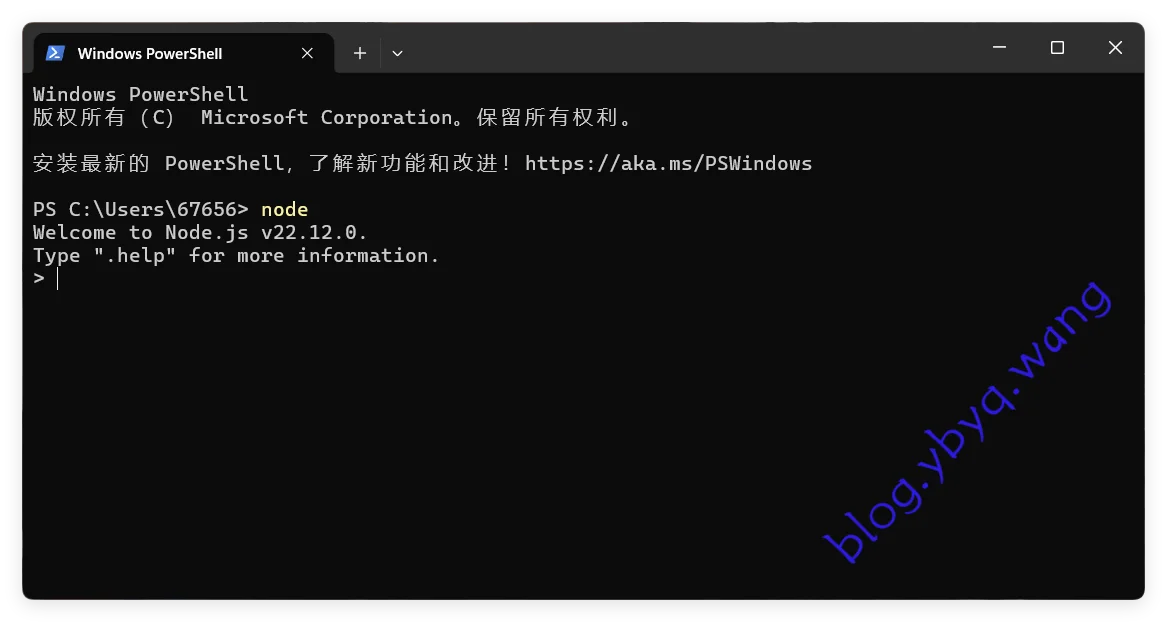Click the Node.js v22.12.0 welcome line
This screenshot has width=1167, height=622.
click(198, 232)
